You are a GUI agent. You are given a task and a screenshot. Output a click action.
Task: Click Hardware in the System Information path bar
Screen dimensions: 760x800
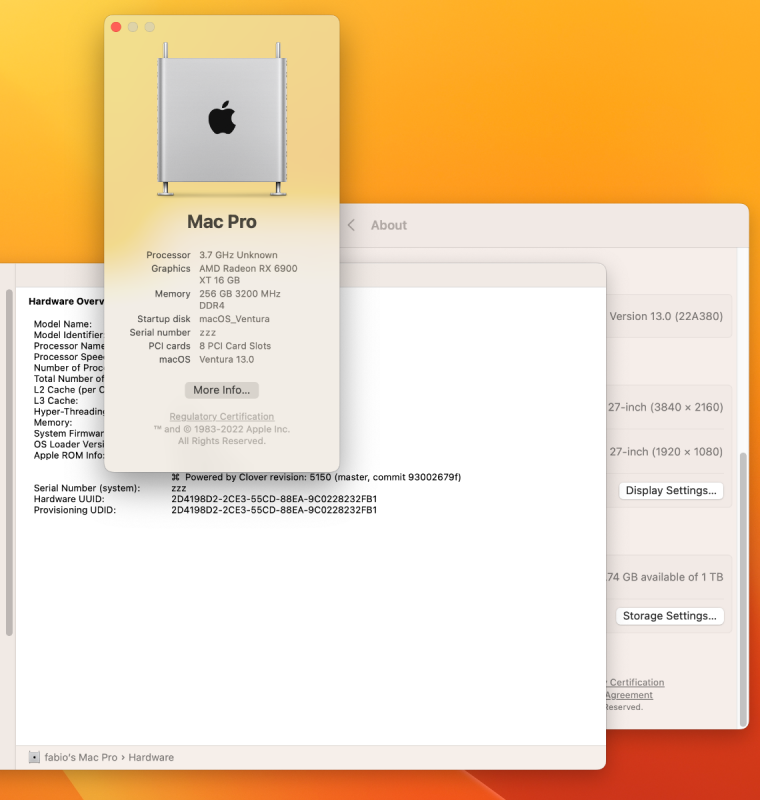(x=151, y=757)
